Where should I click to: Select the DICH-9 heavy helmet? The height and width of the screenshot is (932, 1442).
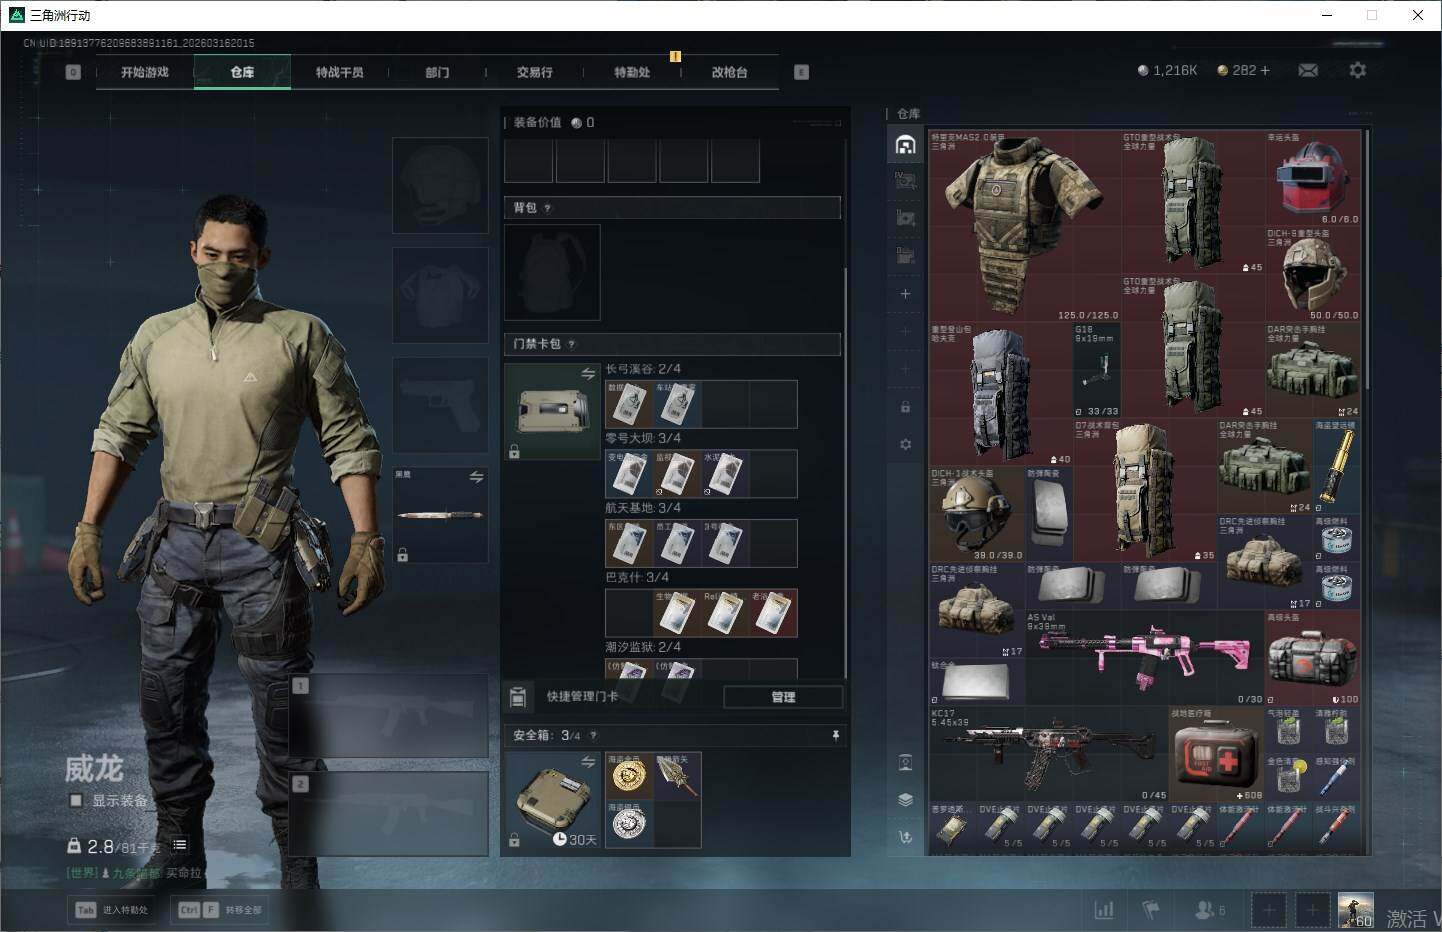1313,274
